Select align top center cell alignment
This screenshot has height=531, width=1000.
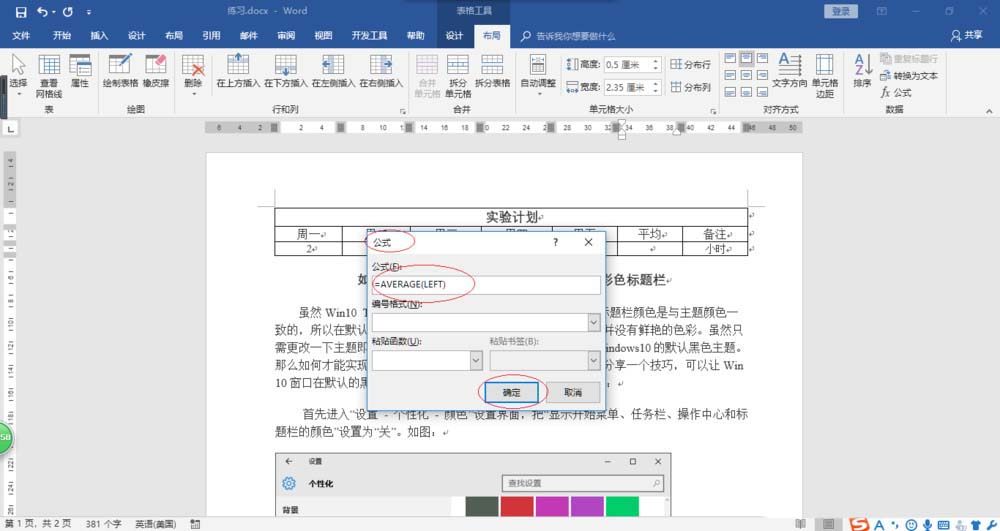click(746, 59)
